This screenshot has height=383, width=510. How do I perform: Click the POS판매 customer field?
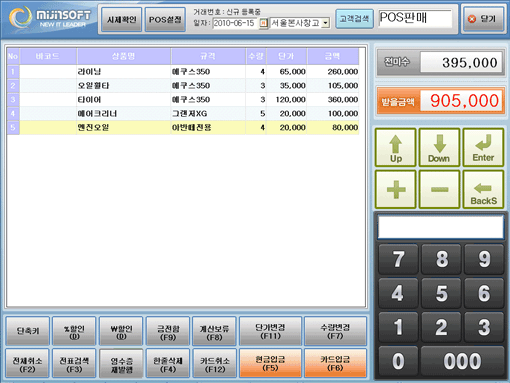pos(415,18)
